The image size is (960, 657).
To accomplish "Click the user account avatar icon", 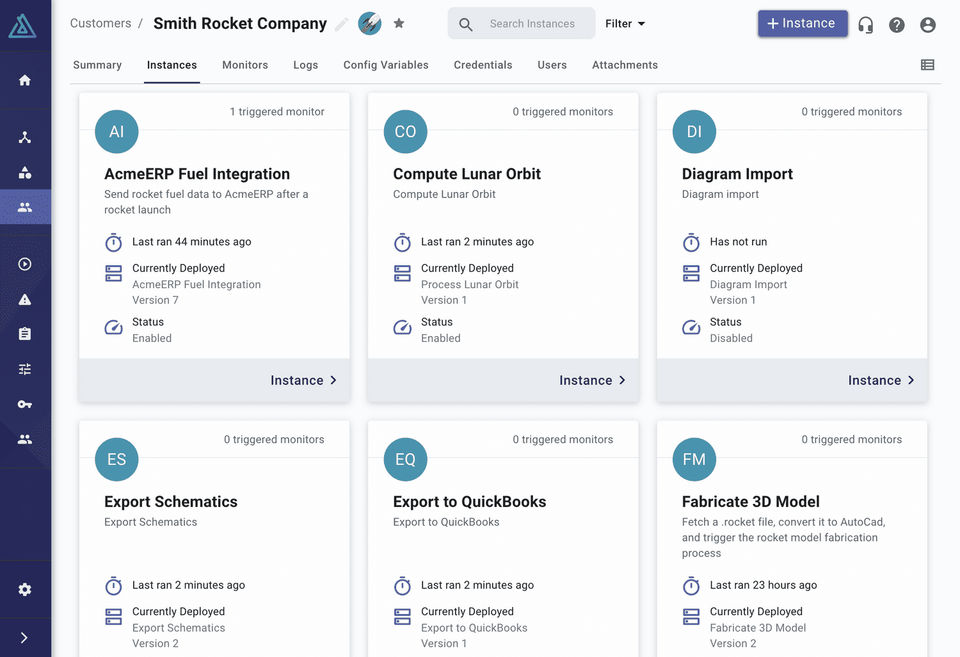I will click(x=928, y=24).
